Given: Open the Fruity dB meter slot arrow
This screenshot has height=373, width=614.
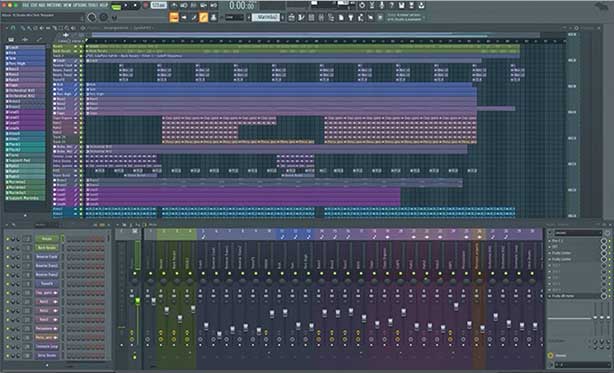Looking at the screenshot, I should (550, 296).
